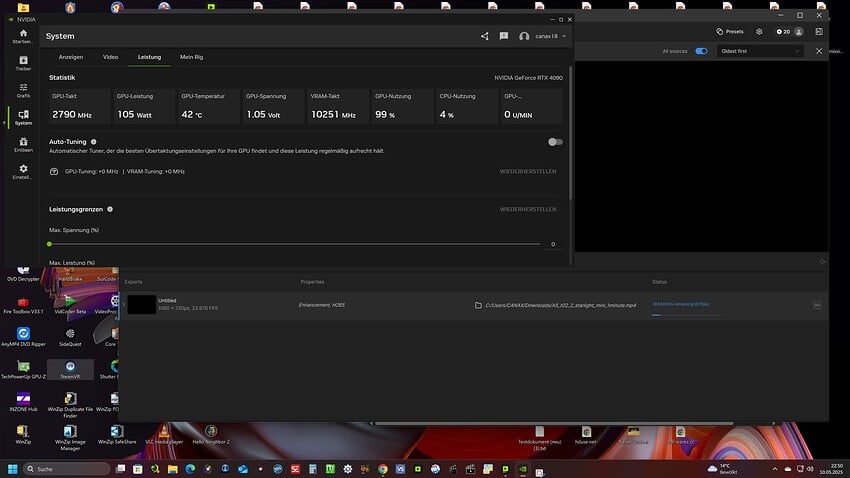This screenshot has width=850, height=478.
Task: Close the sources panel with the X
Action: click(819, 51)
